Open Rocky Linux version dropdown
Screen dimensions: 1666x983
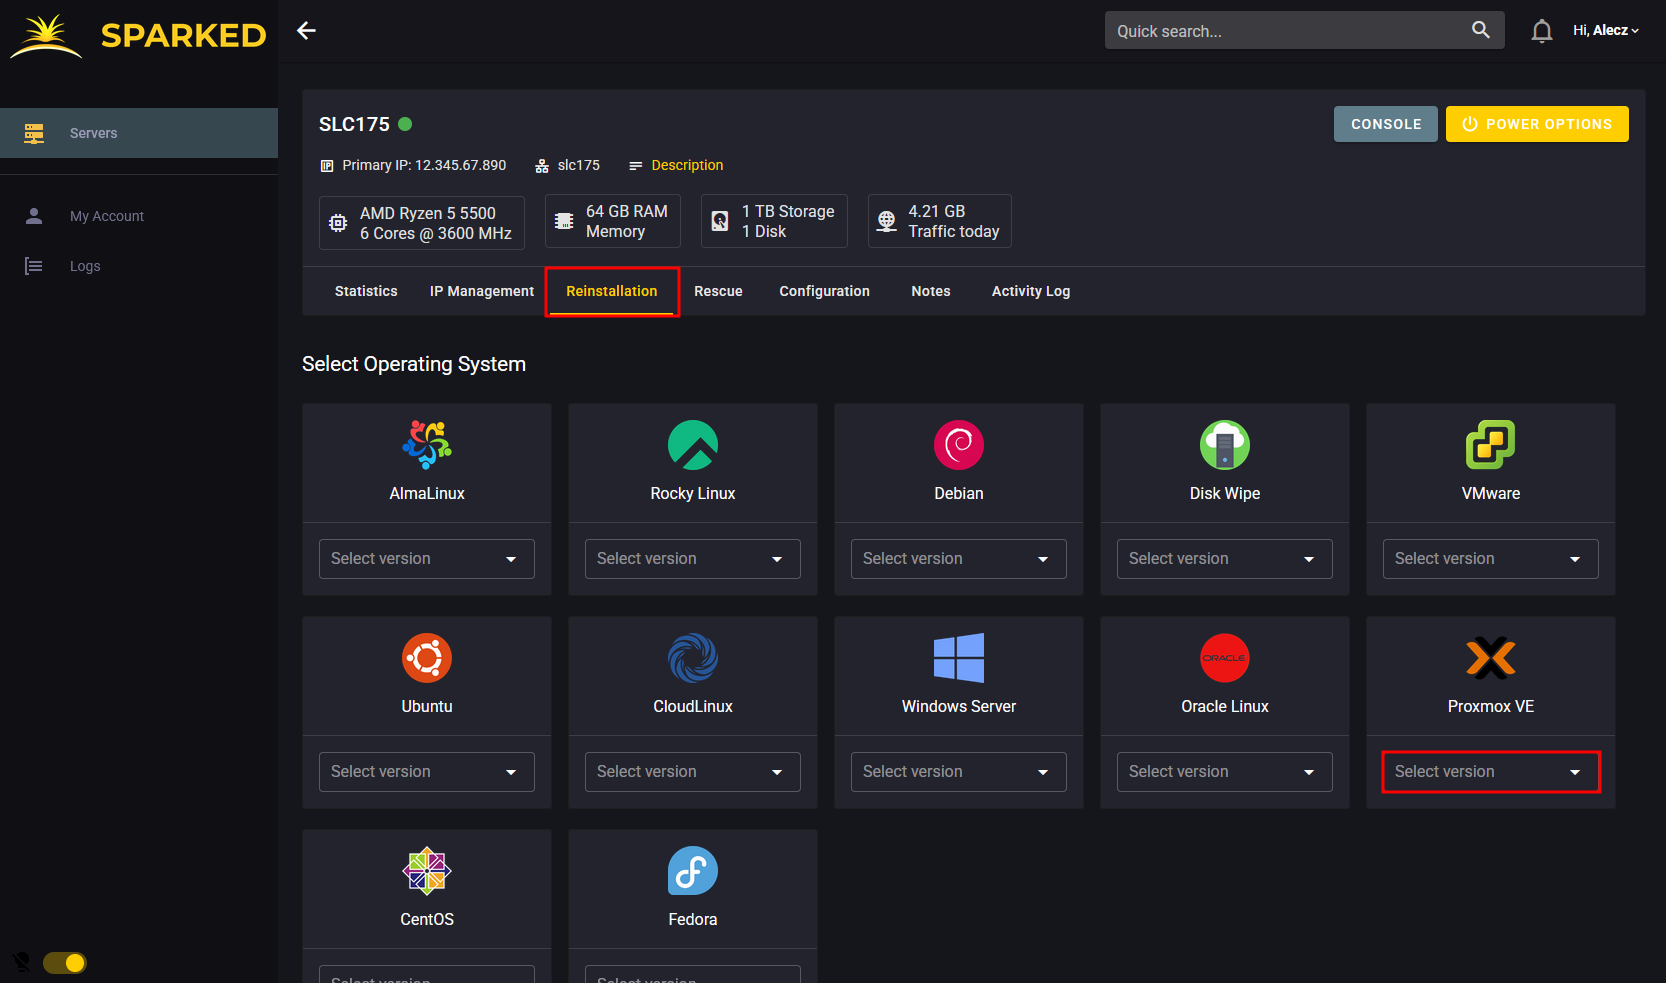pos(693,559)
